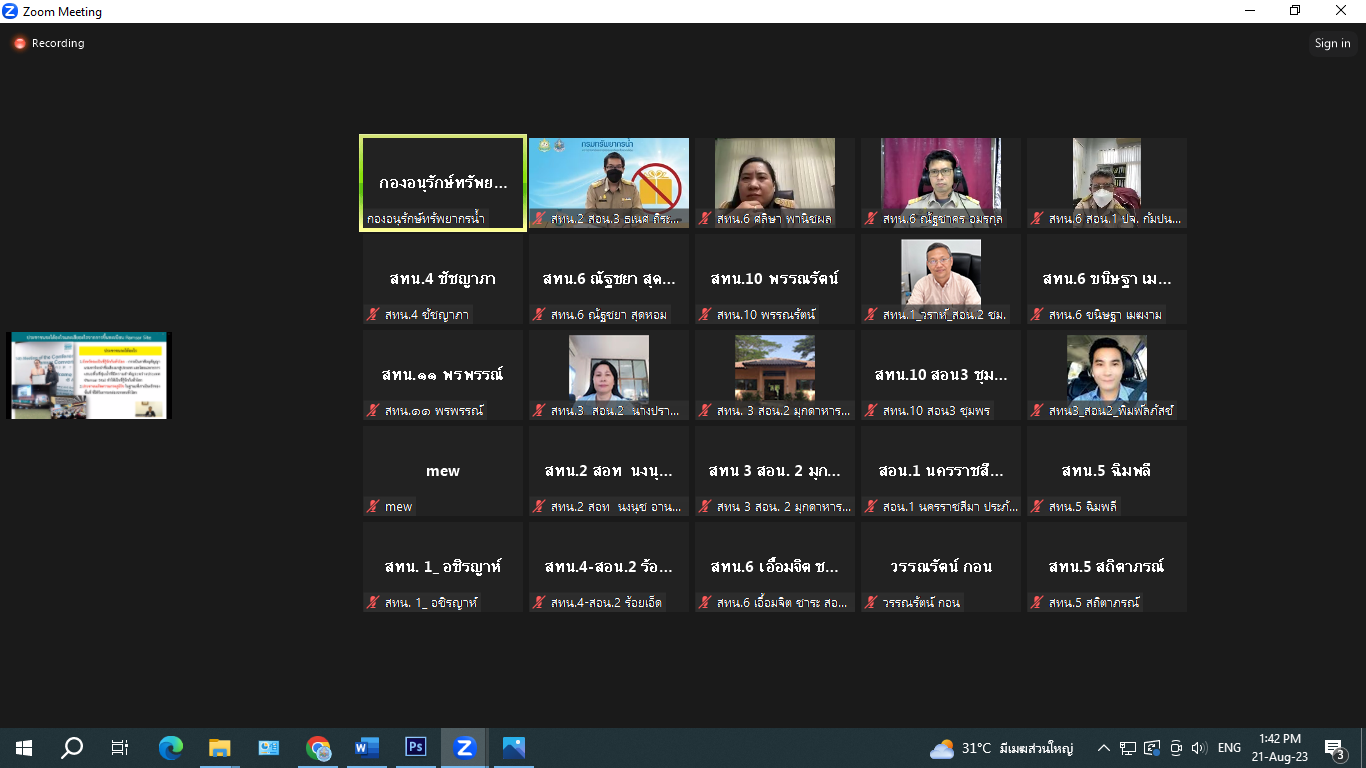
Task: Click muted mic icon on สทน.4 ชัชญาภา
Action: pos(373,315)
